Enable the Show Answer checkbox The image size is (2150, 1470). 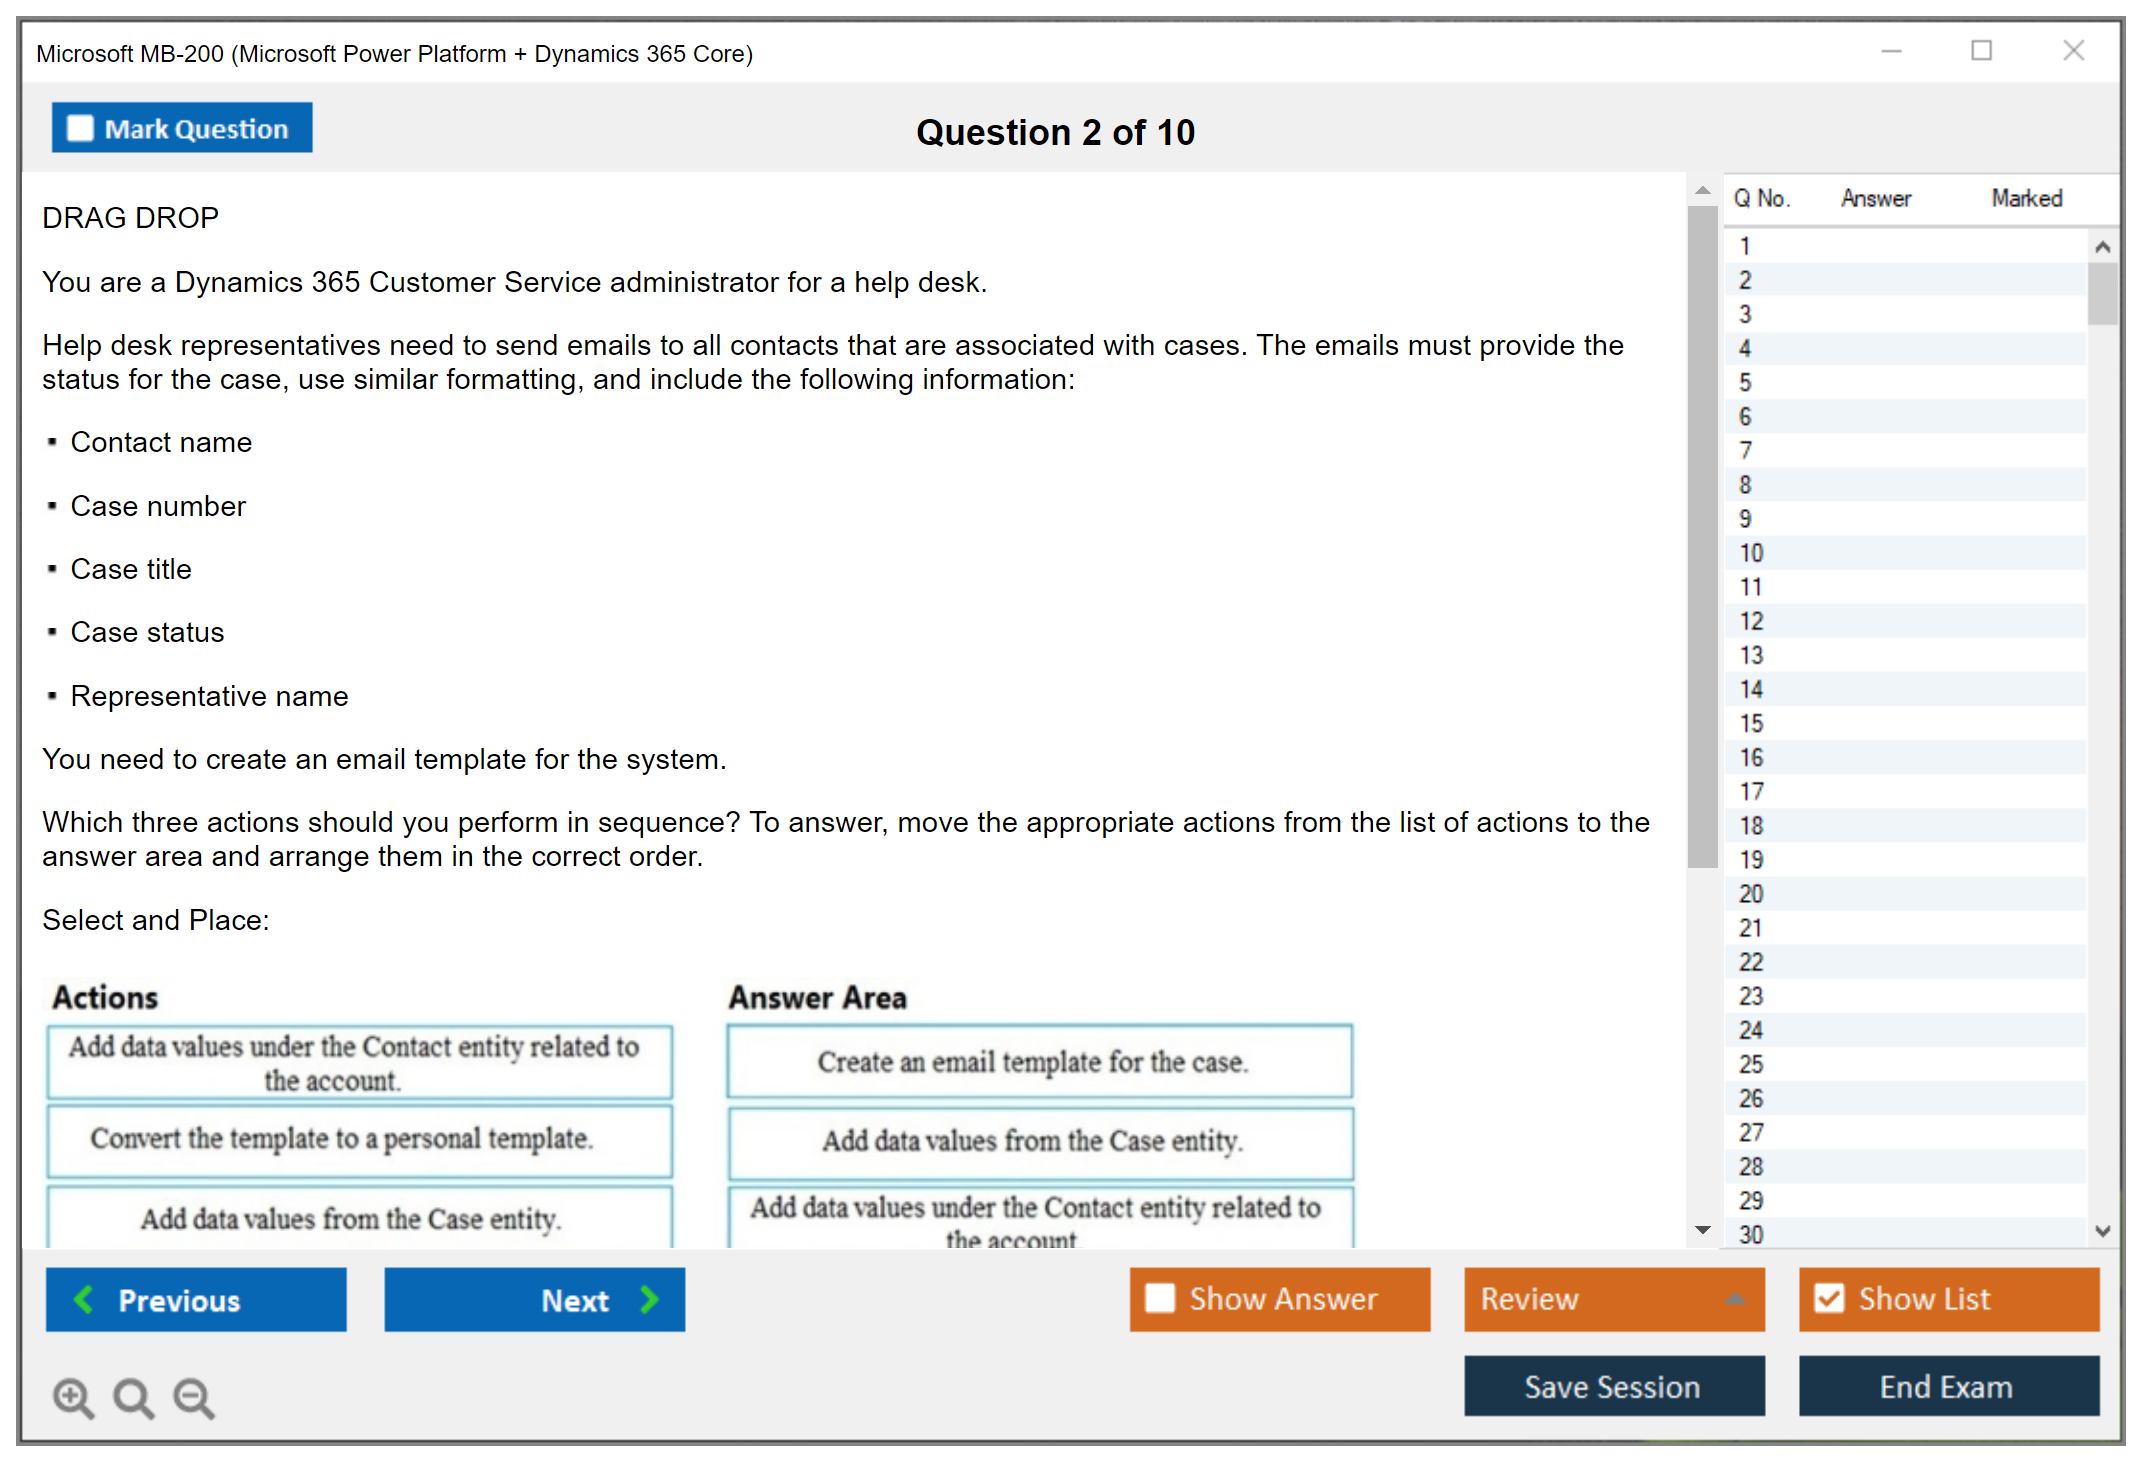(x=1160, y=1298)
